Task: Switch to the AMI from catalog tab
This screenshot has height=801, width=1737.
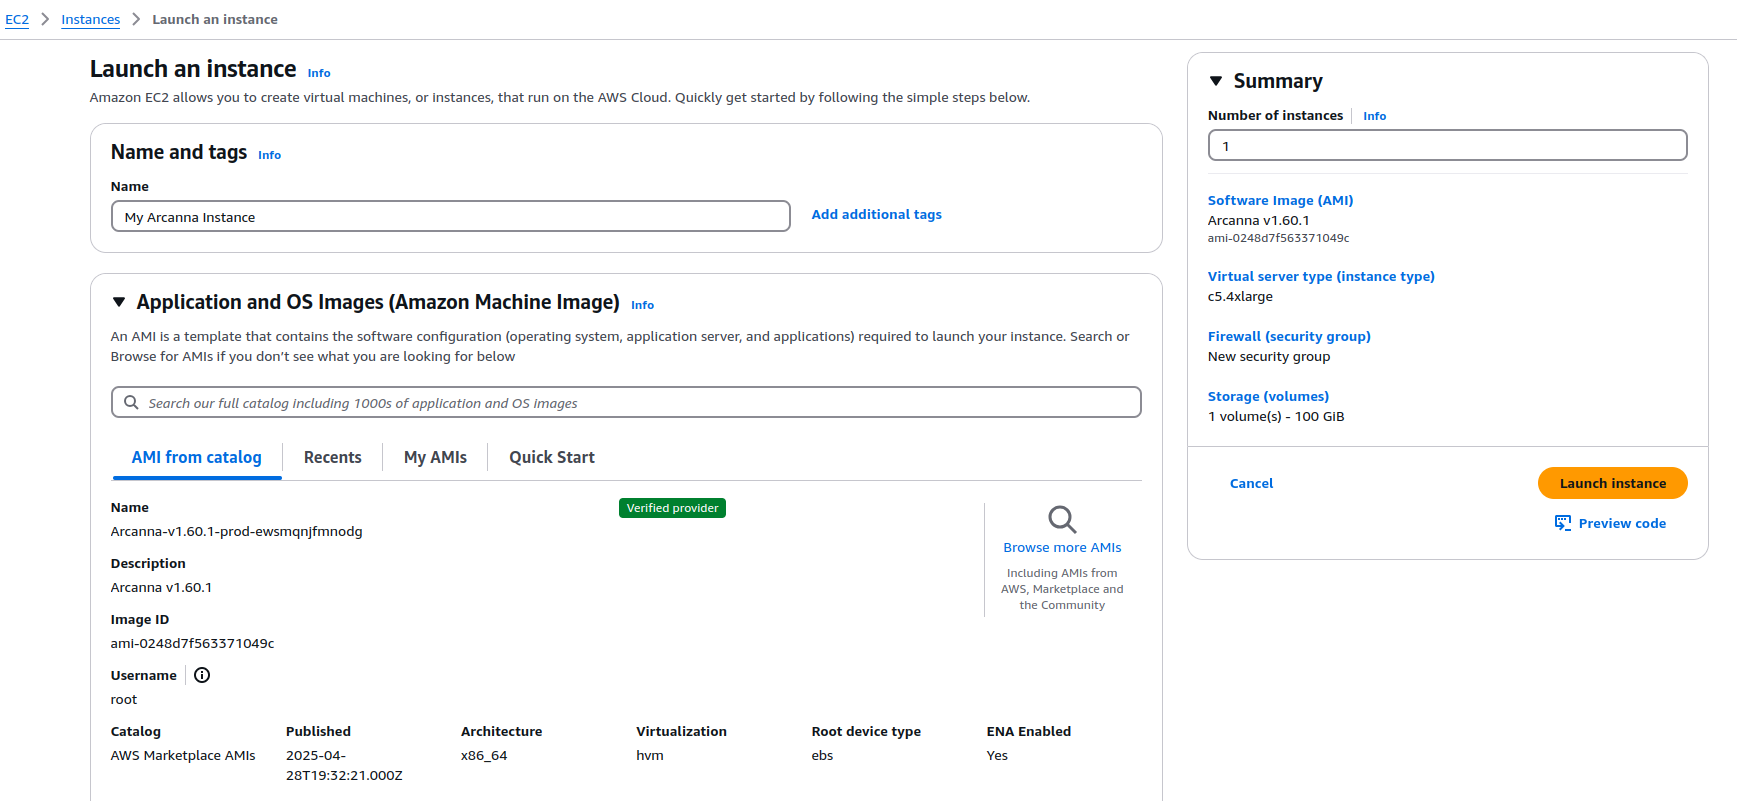Action: point(196,457)
